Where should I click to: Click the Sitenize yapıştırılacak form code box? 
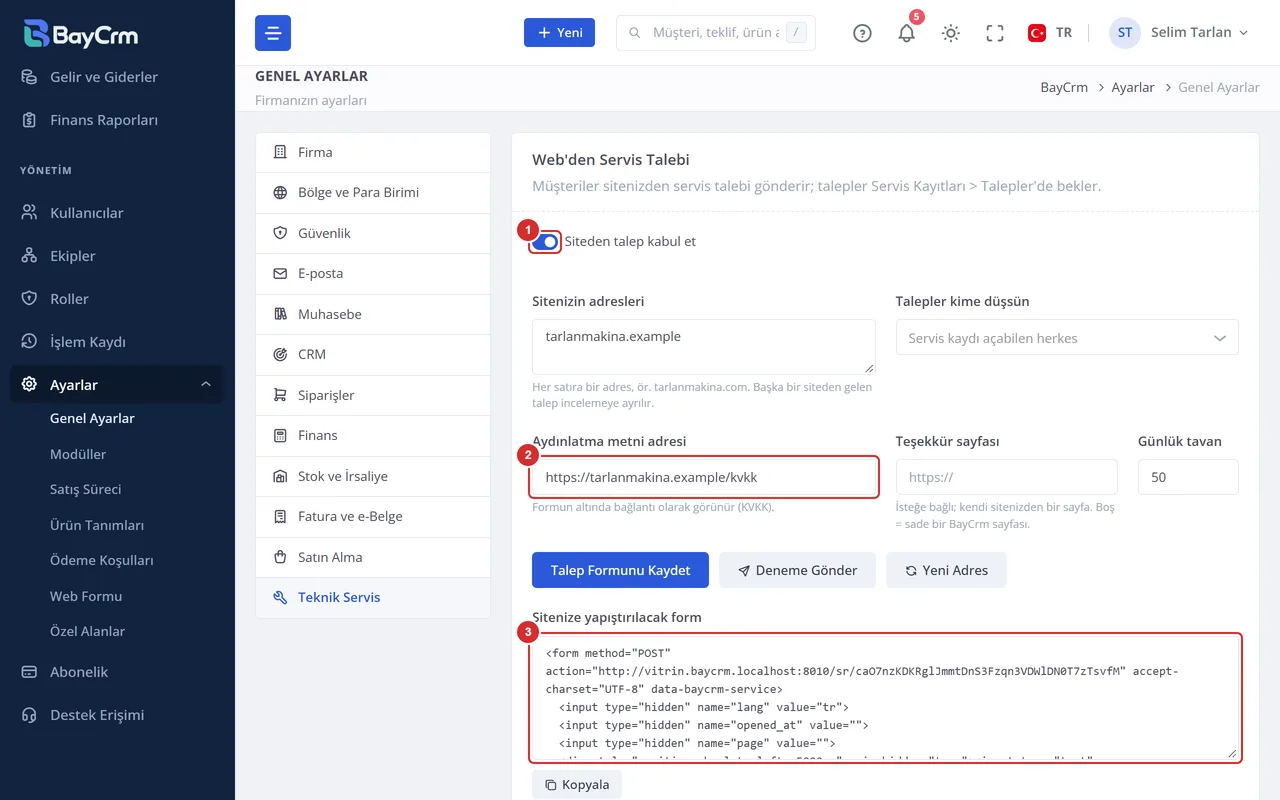pos(886,698)
